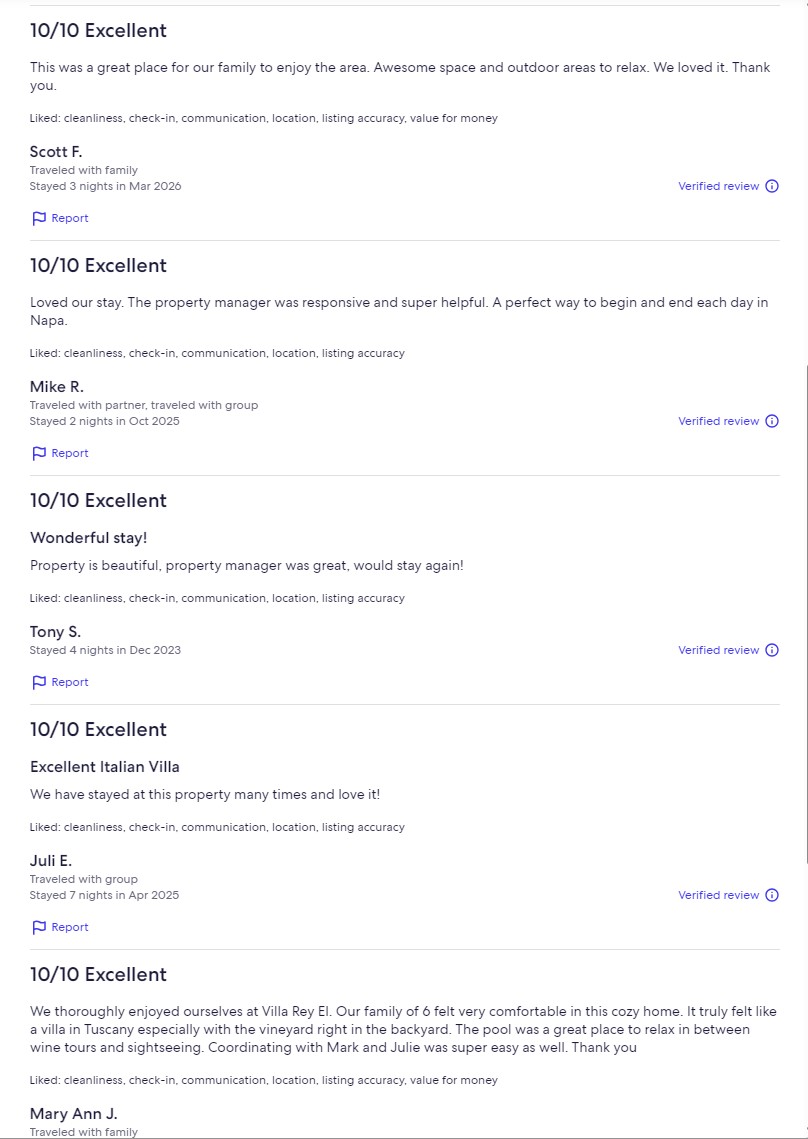Click info icon beside Tony S.'s verified review
Image resolution: width=808 pixels, height=1139 pixels.
[x=772, y=650]
